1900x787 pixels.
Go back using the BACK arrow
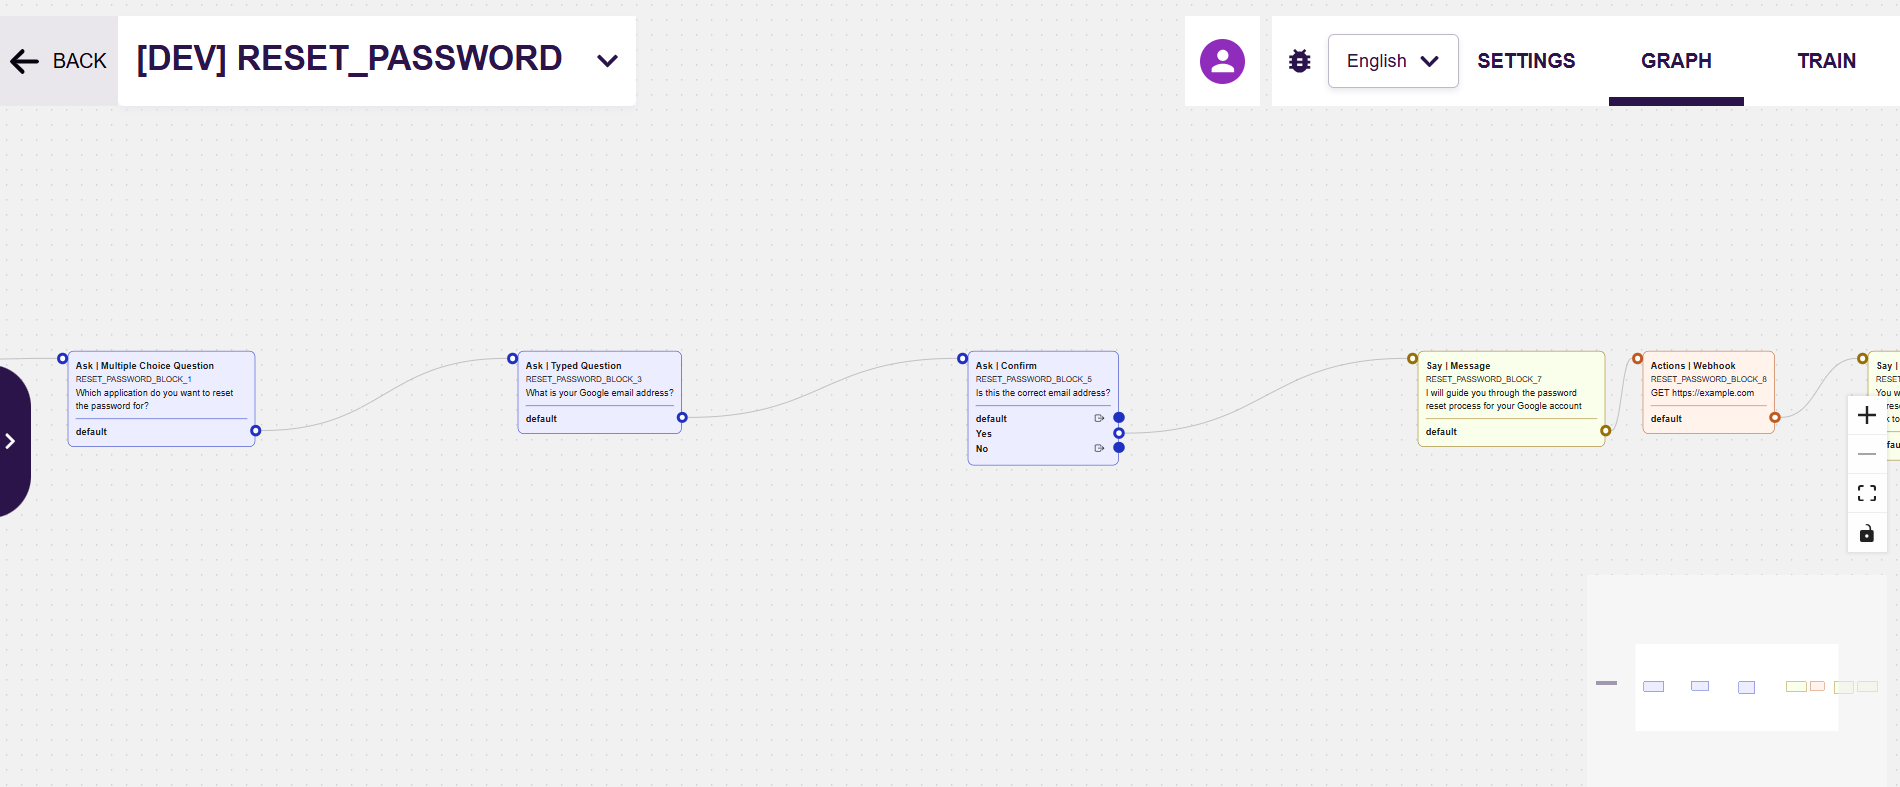58,61
